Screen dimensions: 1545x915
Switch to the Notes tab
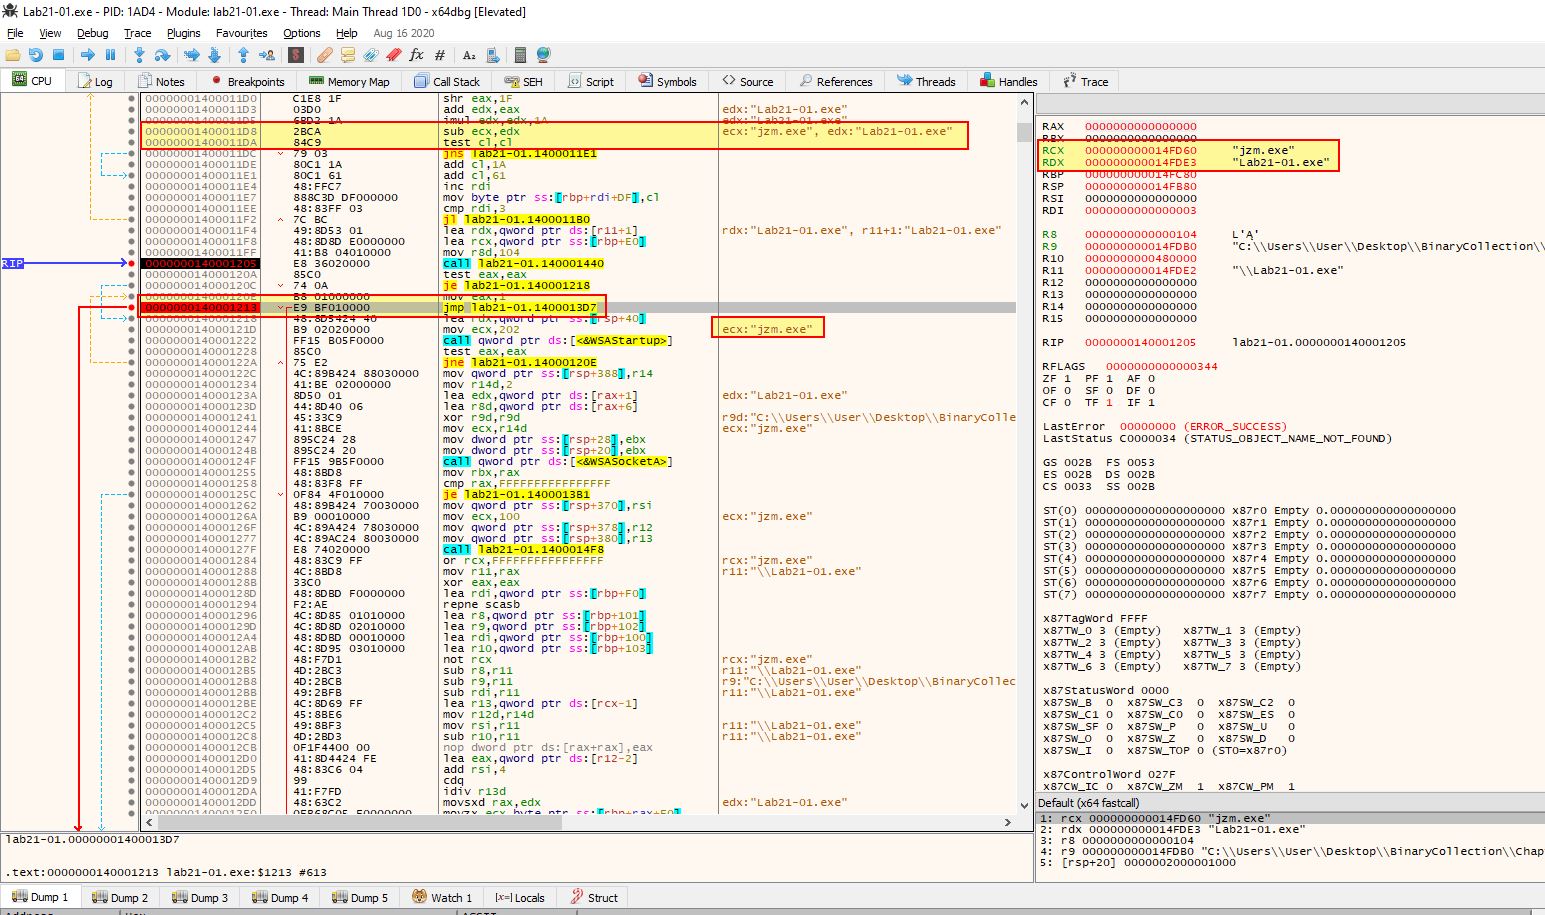tap(161, 81)
